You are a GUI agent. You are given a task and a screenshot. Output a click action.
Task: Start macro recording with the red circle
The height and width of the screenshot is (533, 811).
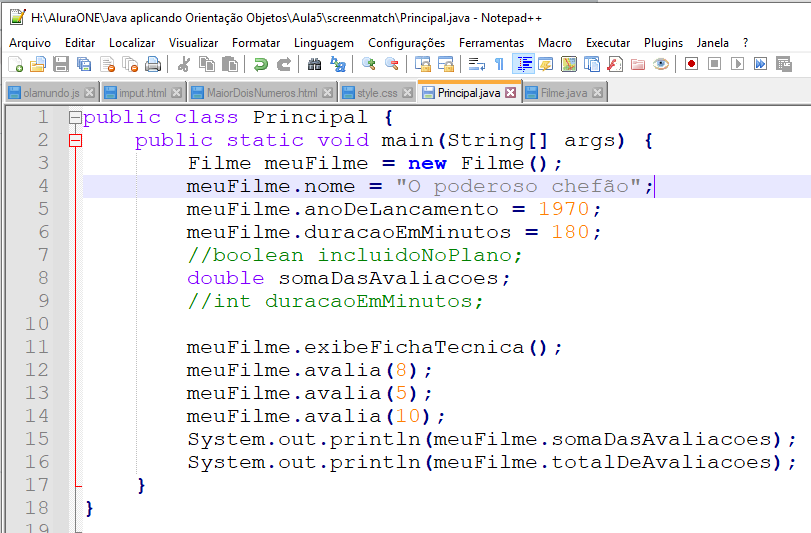click(x=692, y=64)
